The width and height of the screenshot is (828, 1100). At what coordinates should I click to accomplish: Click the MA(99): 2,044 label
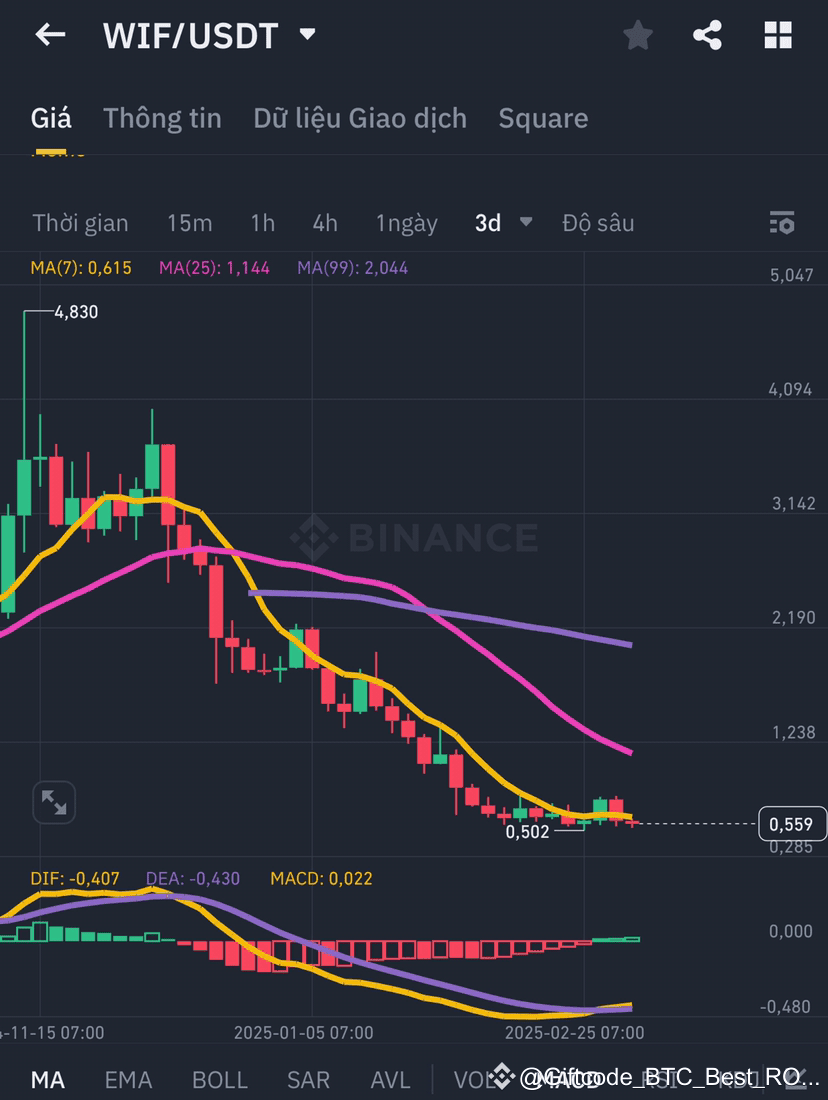click(352, 267)
